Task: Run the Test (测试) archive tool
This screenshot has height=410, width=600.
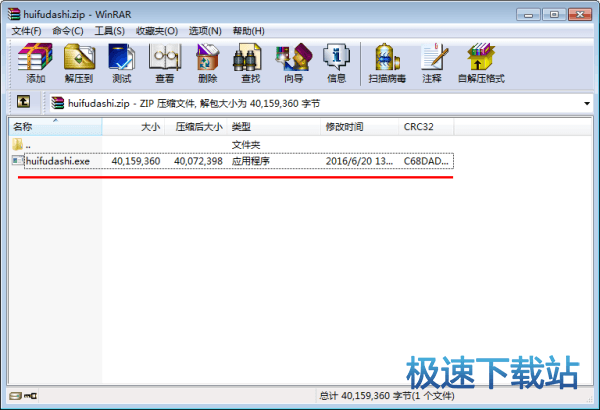Action: click(121, 57)
